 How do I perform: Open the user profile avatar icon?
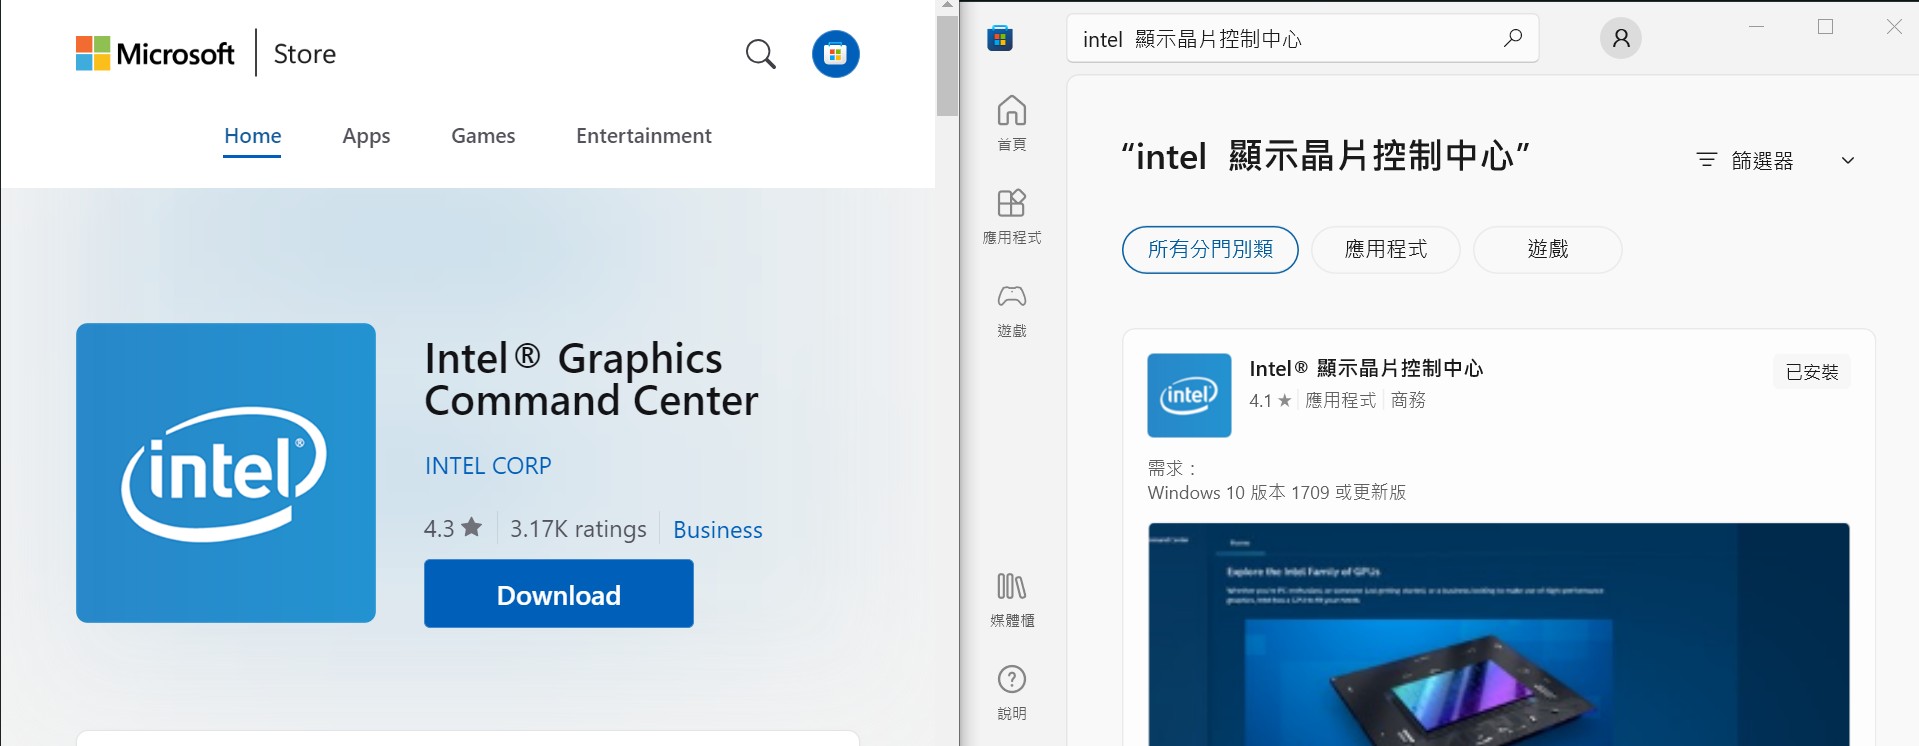coord(1621,38)
